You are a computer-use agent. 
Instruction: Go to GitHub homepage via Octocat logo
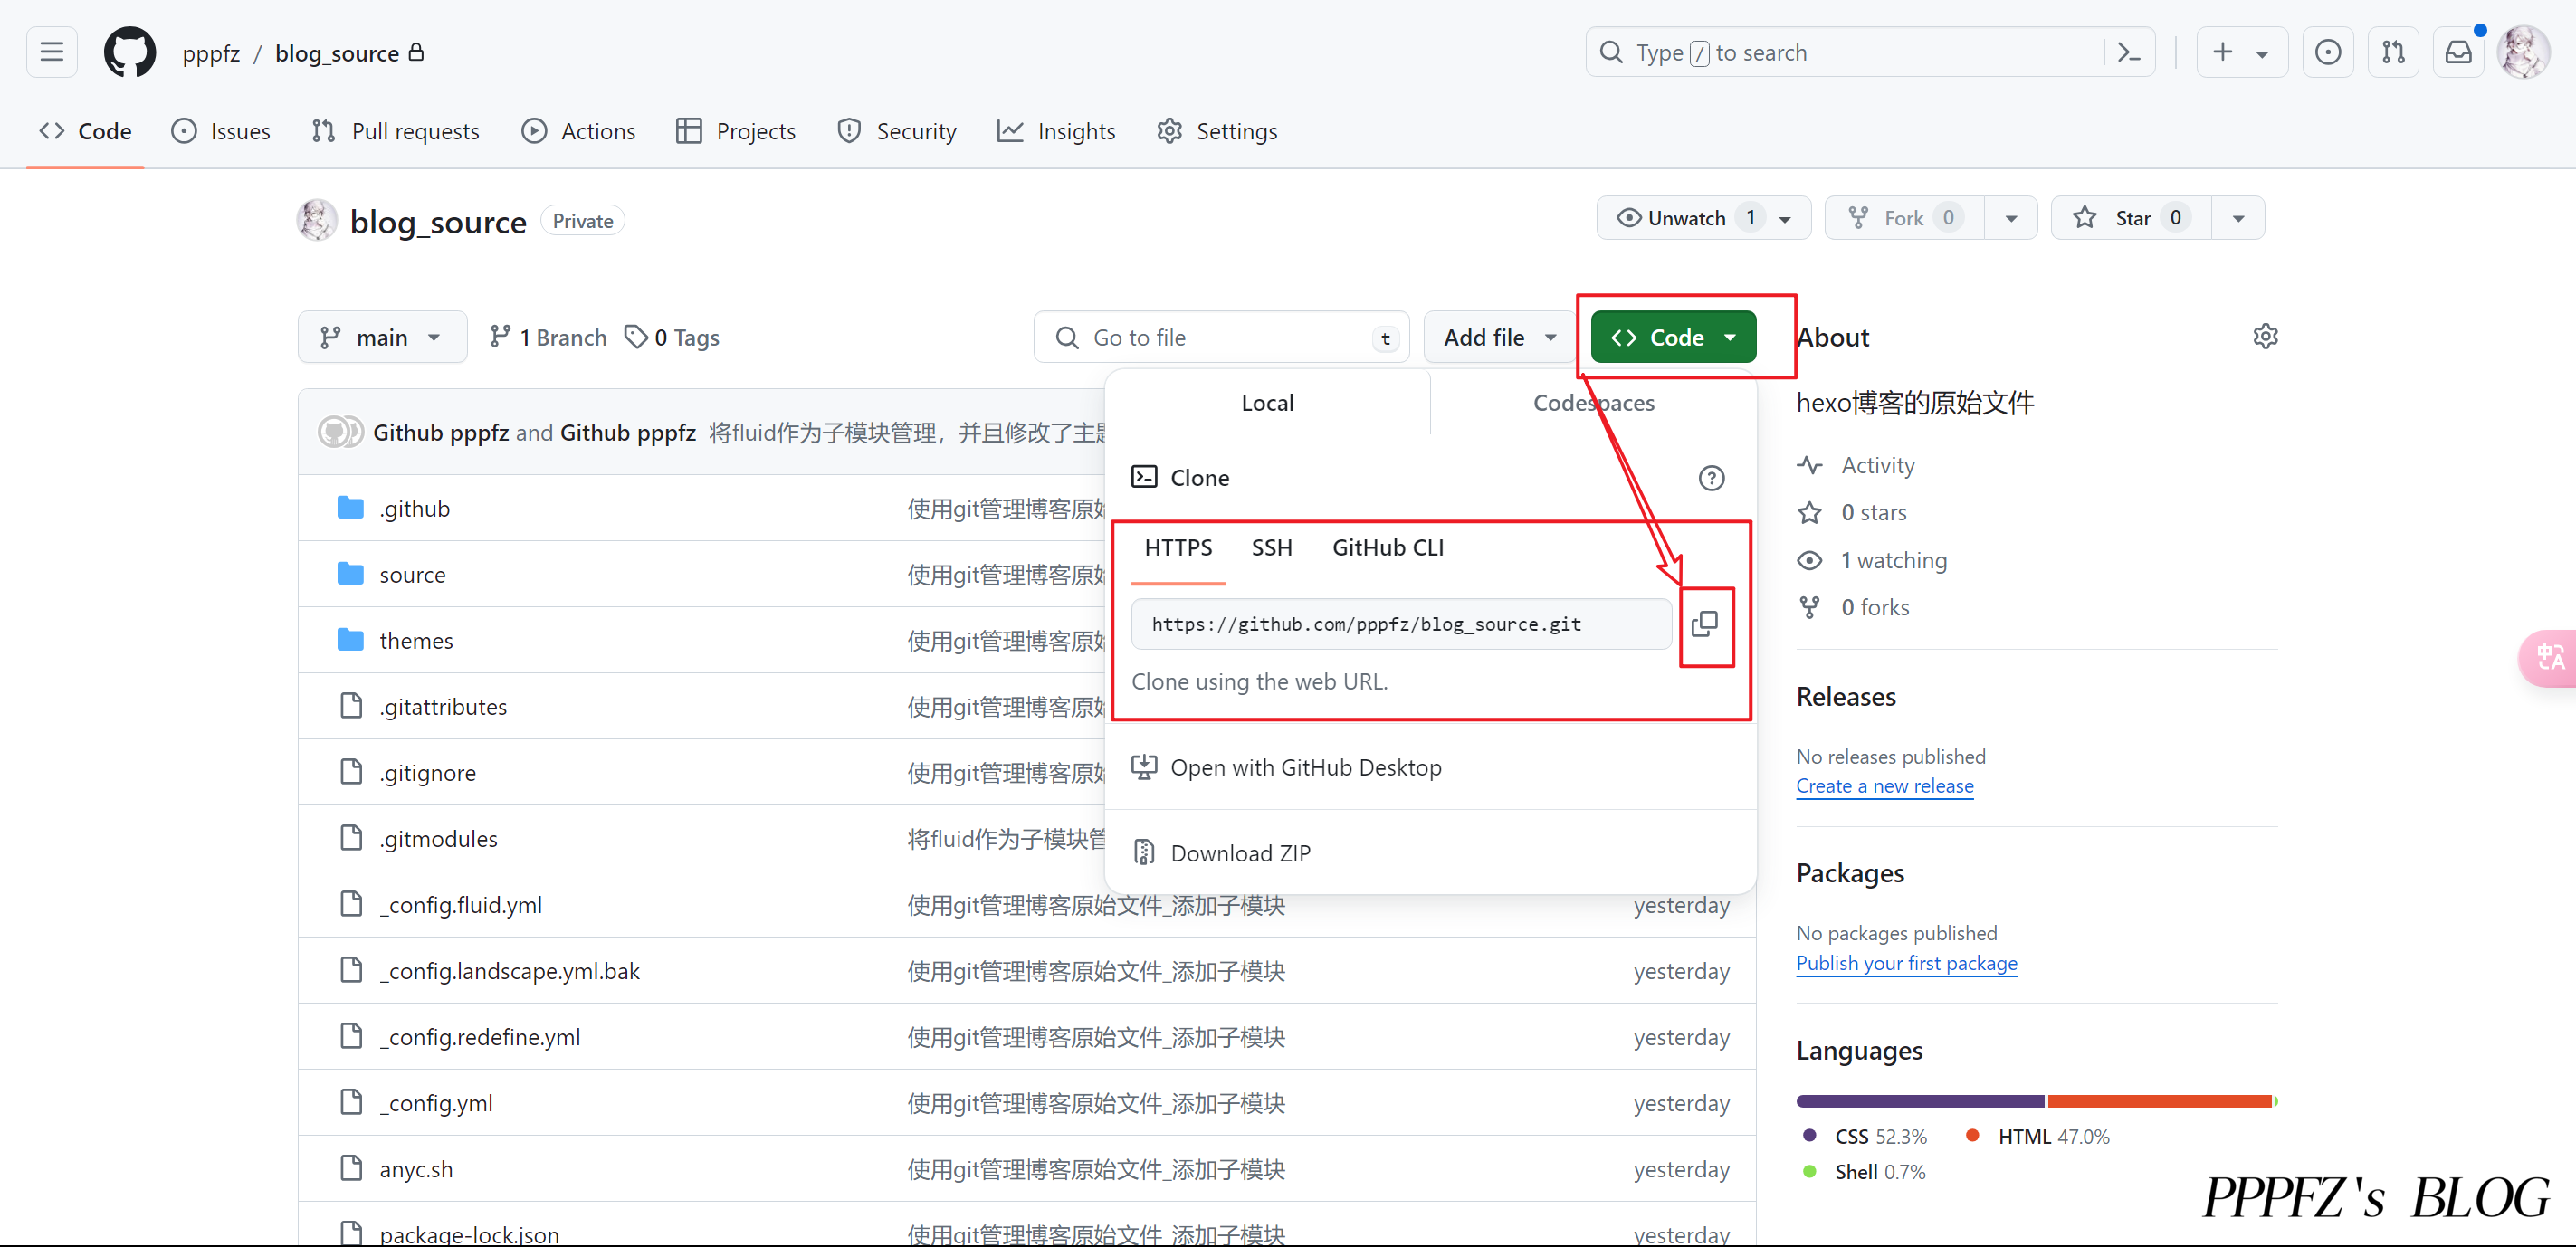point(130,52)
